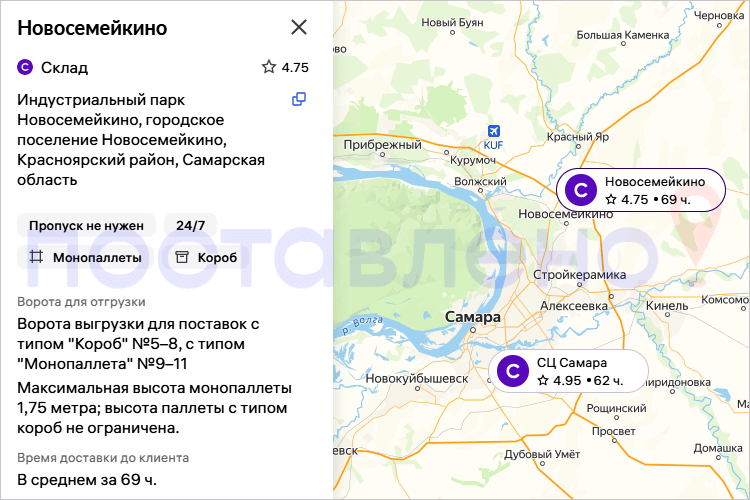This screenshot has height=500, width=750.
Task: Click the text В среднем за 69 ч.
Action: click(87, 479)
